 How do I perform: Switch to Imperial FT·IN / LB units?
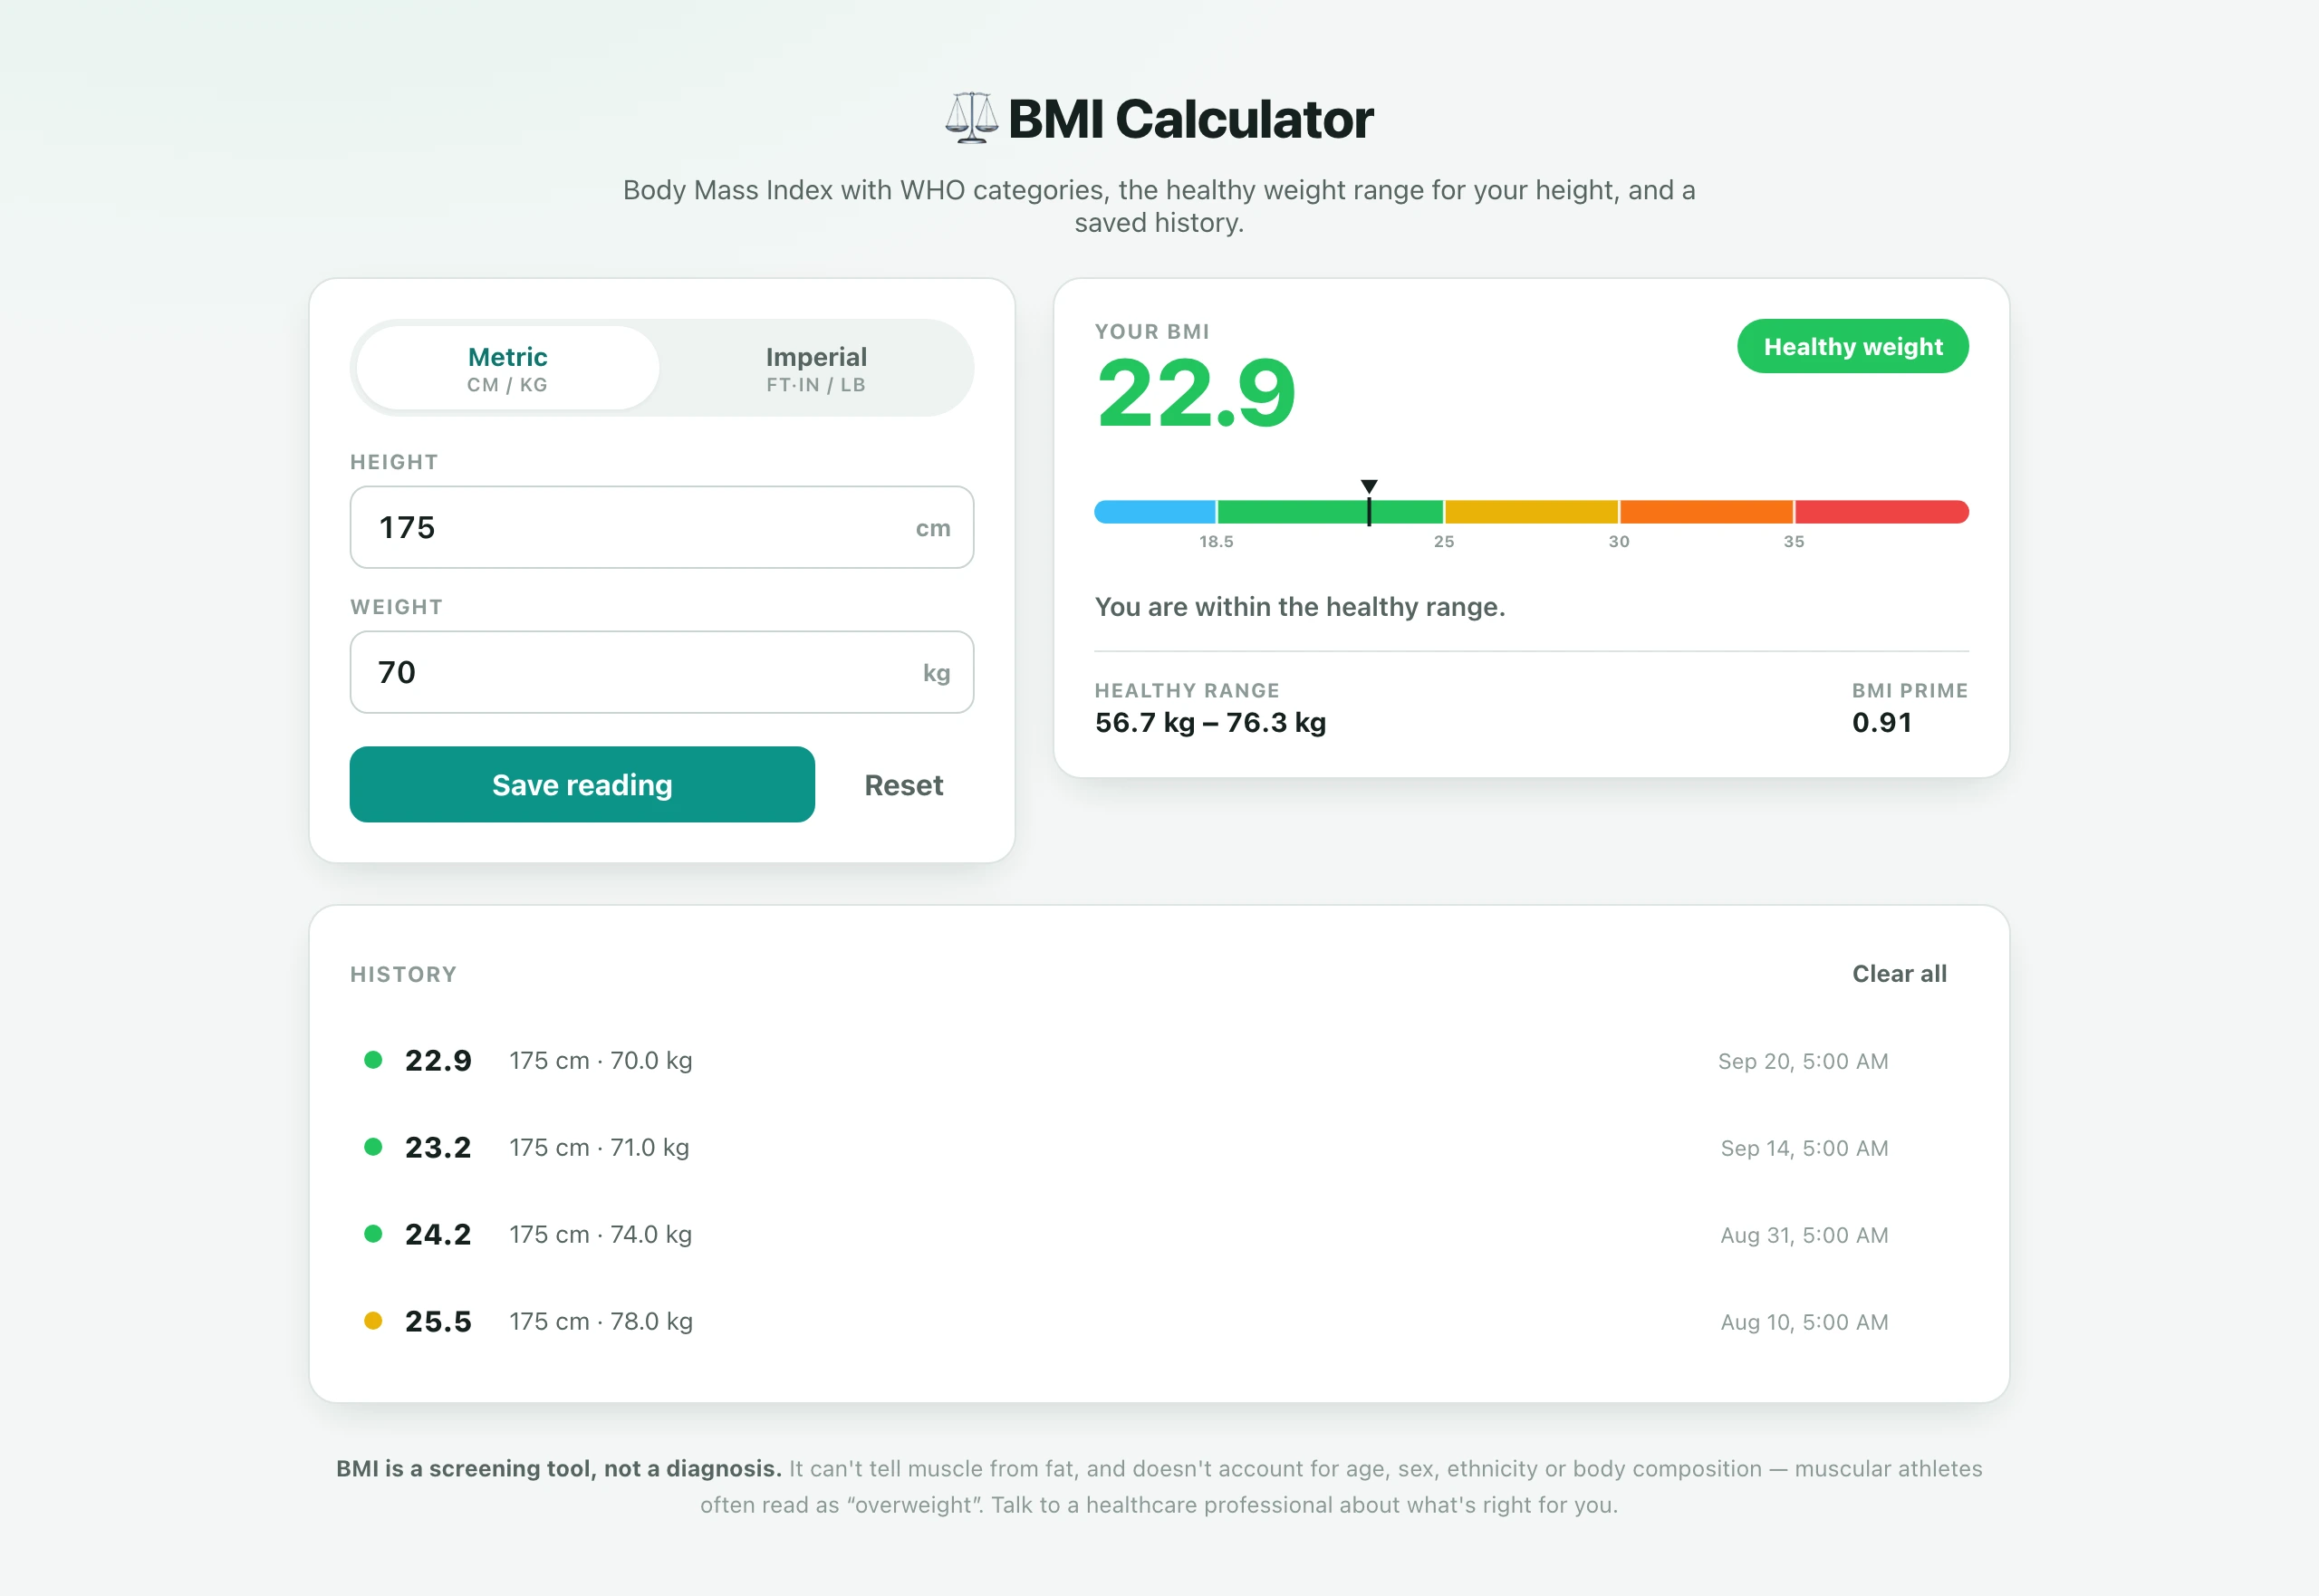(816, 368)
